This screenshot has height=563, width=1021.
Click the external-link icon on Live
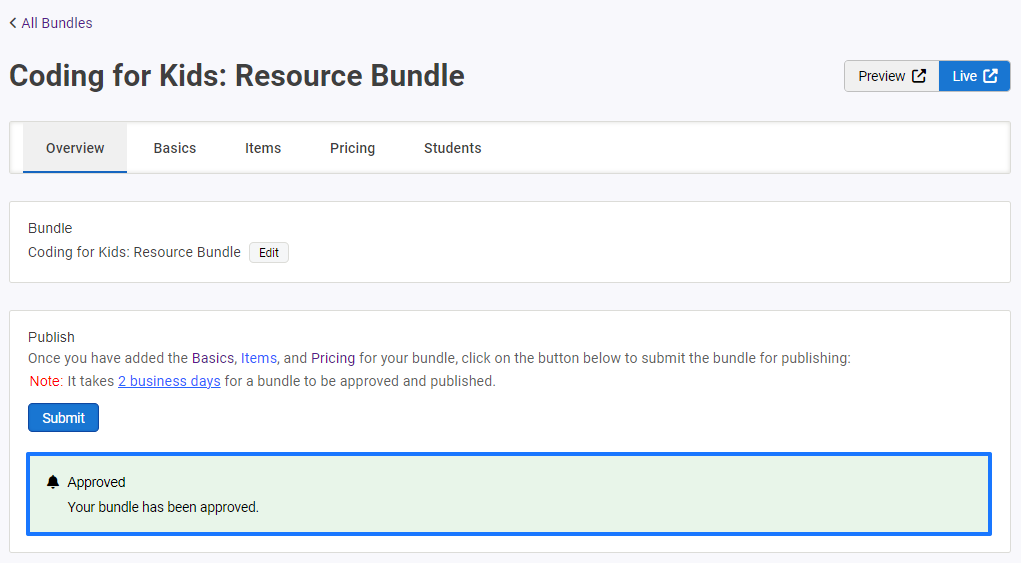click(x=990, y=76)
